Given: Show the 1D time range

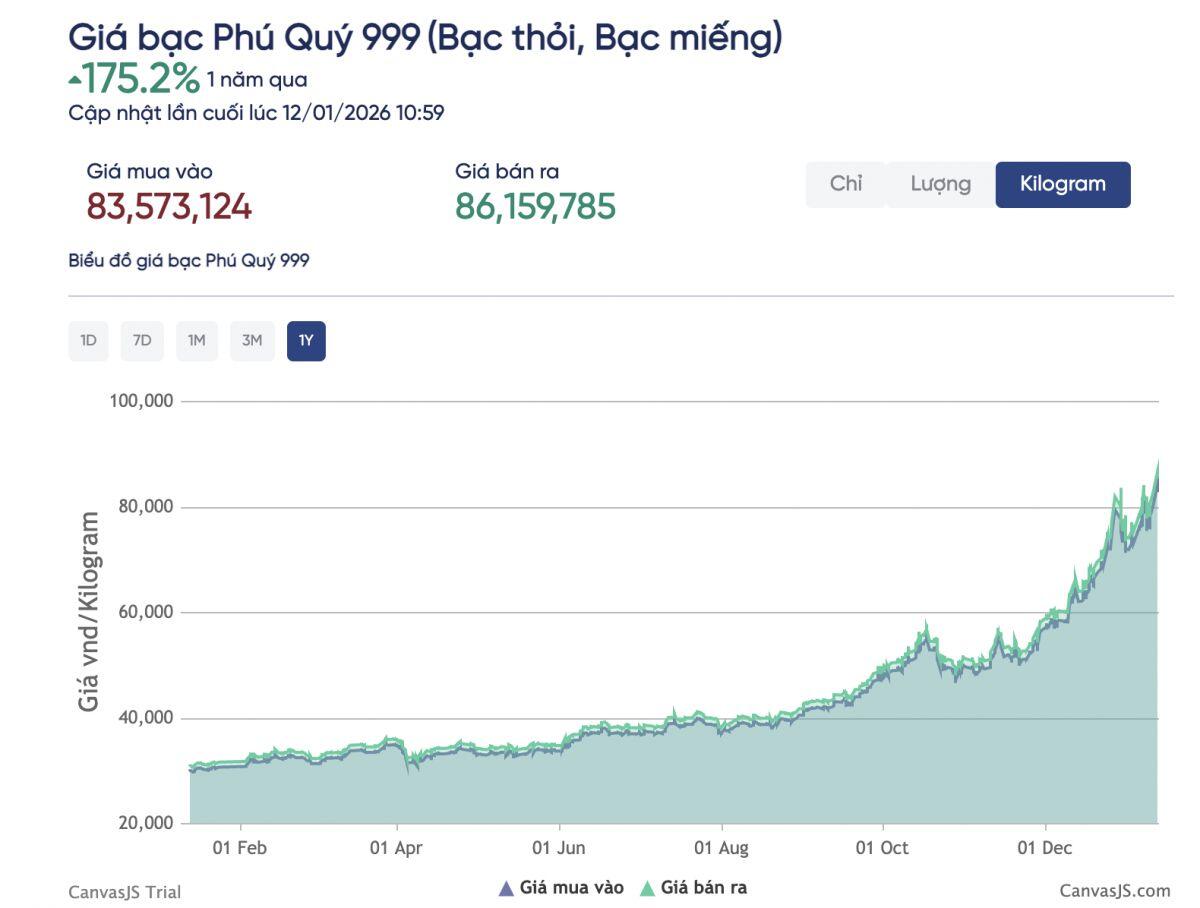Looking at the screenshot, I should (x=88, y=341).
